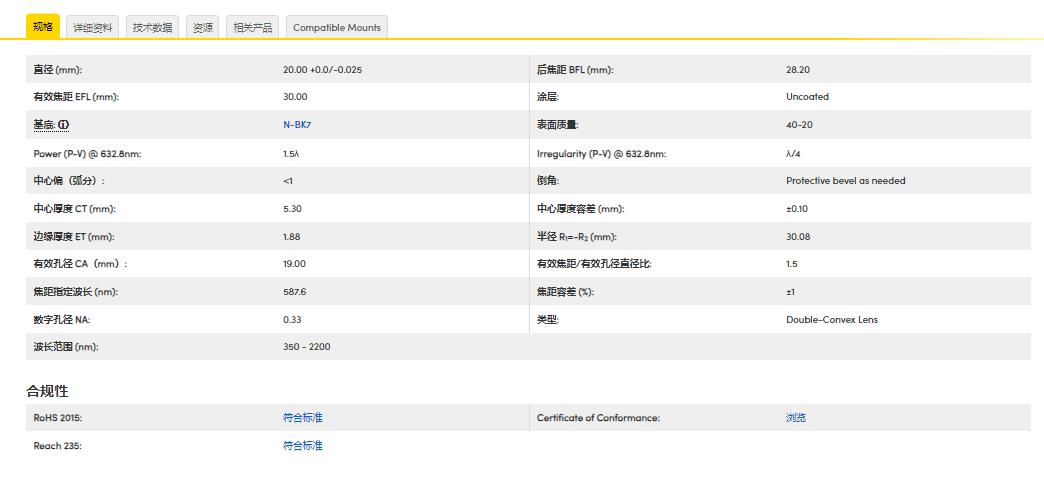This screenshot has width=1044, height=481.
Task: Switch to the 技术数据 tab
Action: pos(152,27)
